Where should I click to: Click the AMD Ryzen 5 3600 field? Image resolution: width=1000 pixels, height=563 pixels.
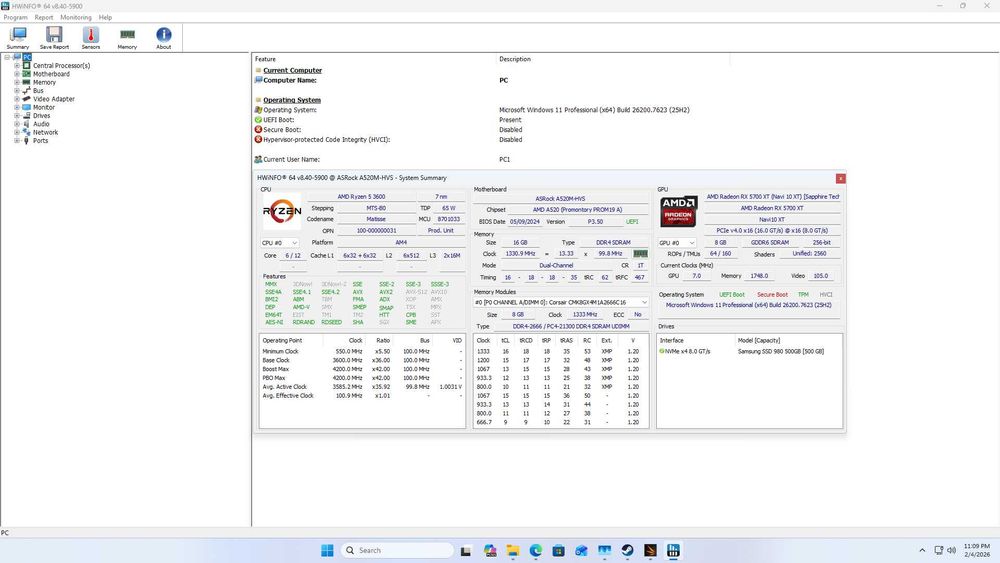click(x=361, y=197)
